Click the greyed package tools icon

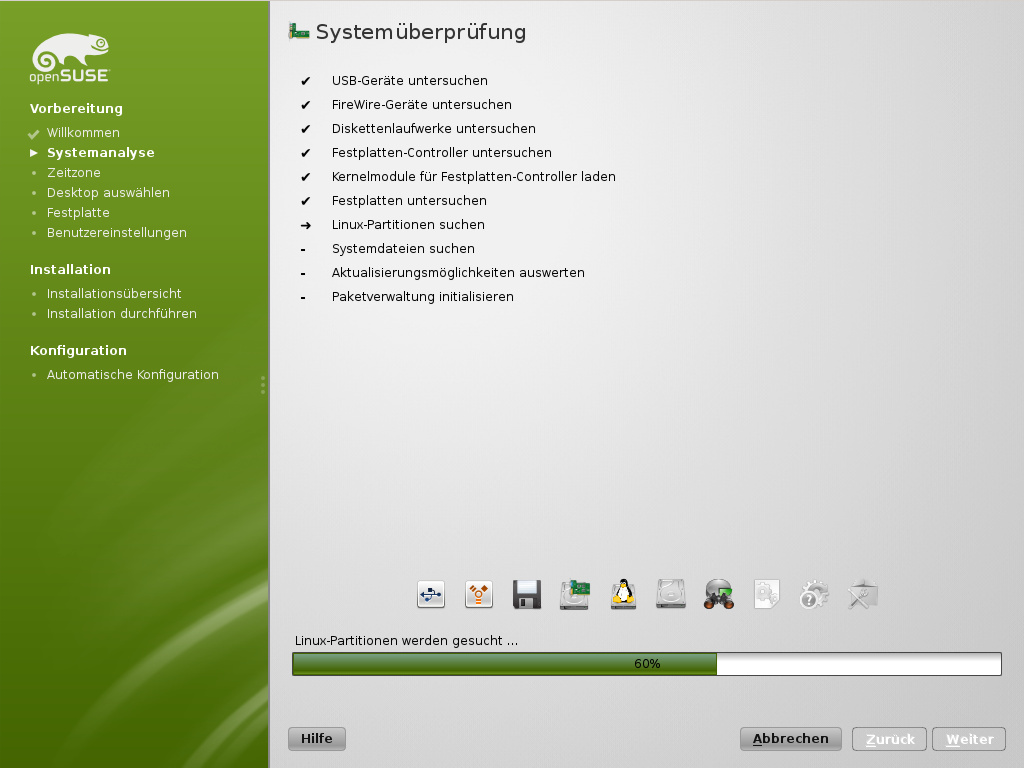[x=863, y=594]
